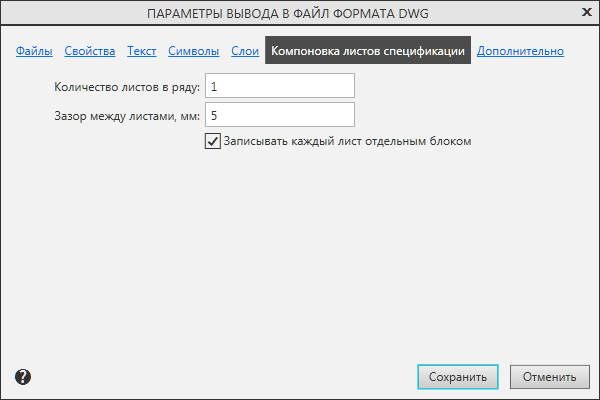Uncheck the Записывать каждый лист отдельным блоком box
The width and height of the screenshot is (600, 400).
coord(212,141)
